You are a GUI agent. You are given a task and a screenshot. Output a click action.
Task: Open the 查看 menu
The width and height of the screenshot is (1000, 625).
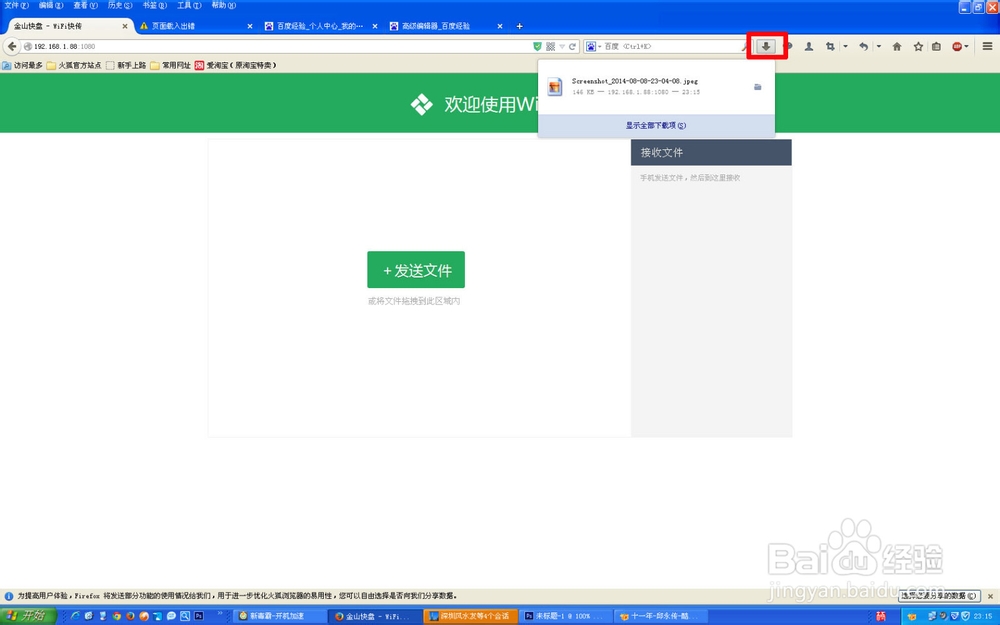tap(85, 5)
